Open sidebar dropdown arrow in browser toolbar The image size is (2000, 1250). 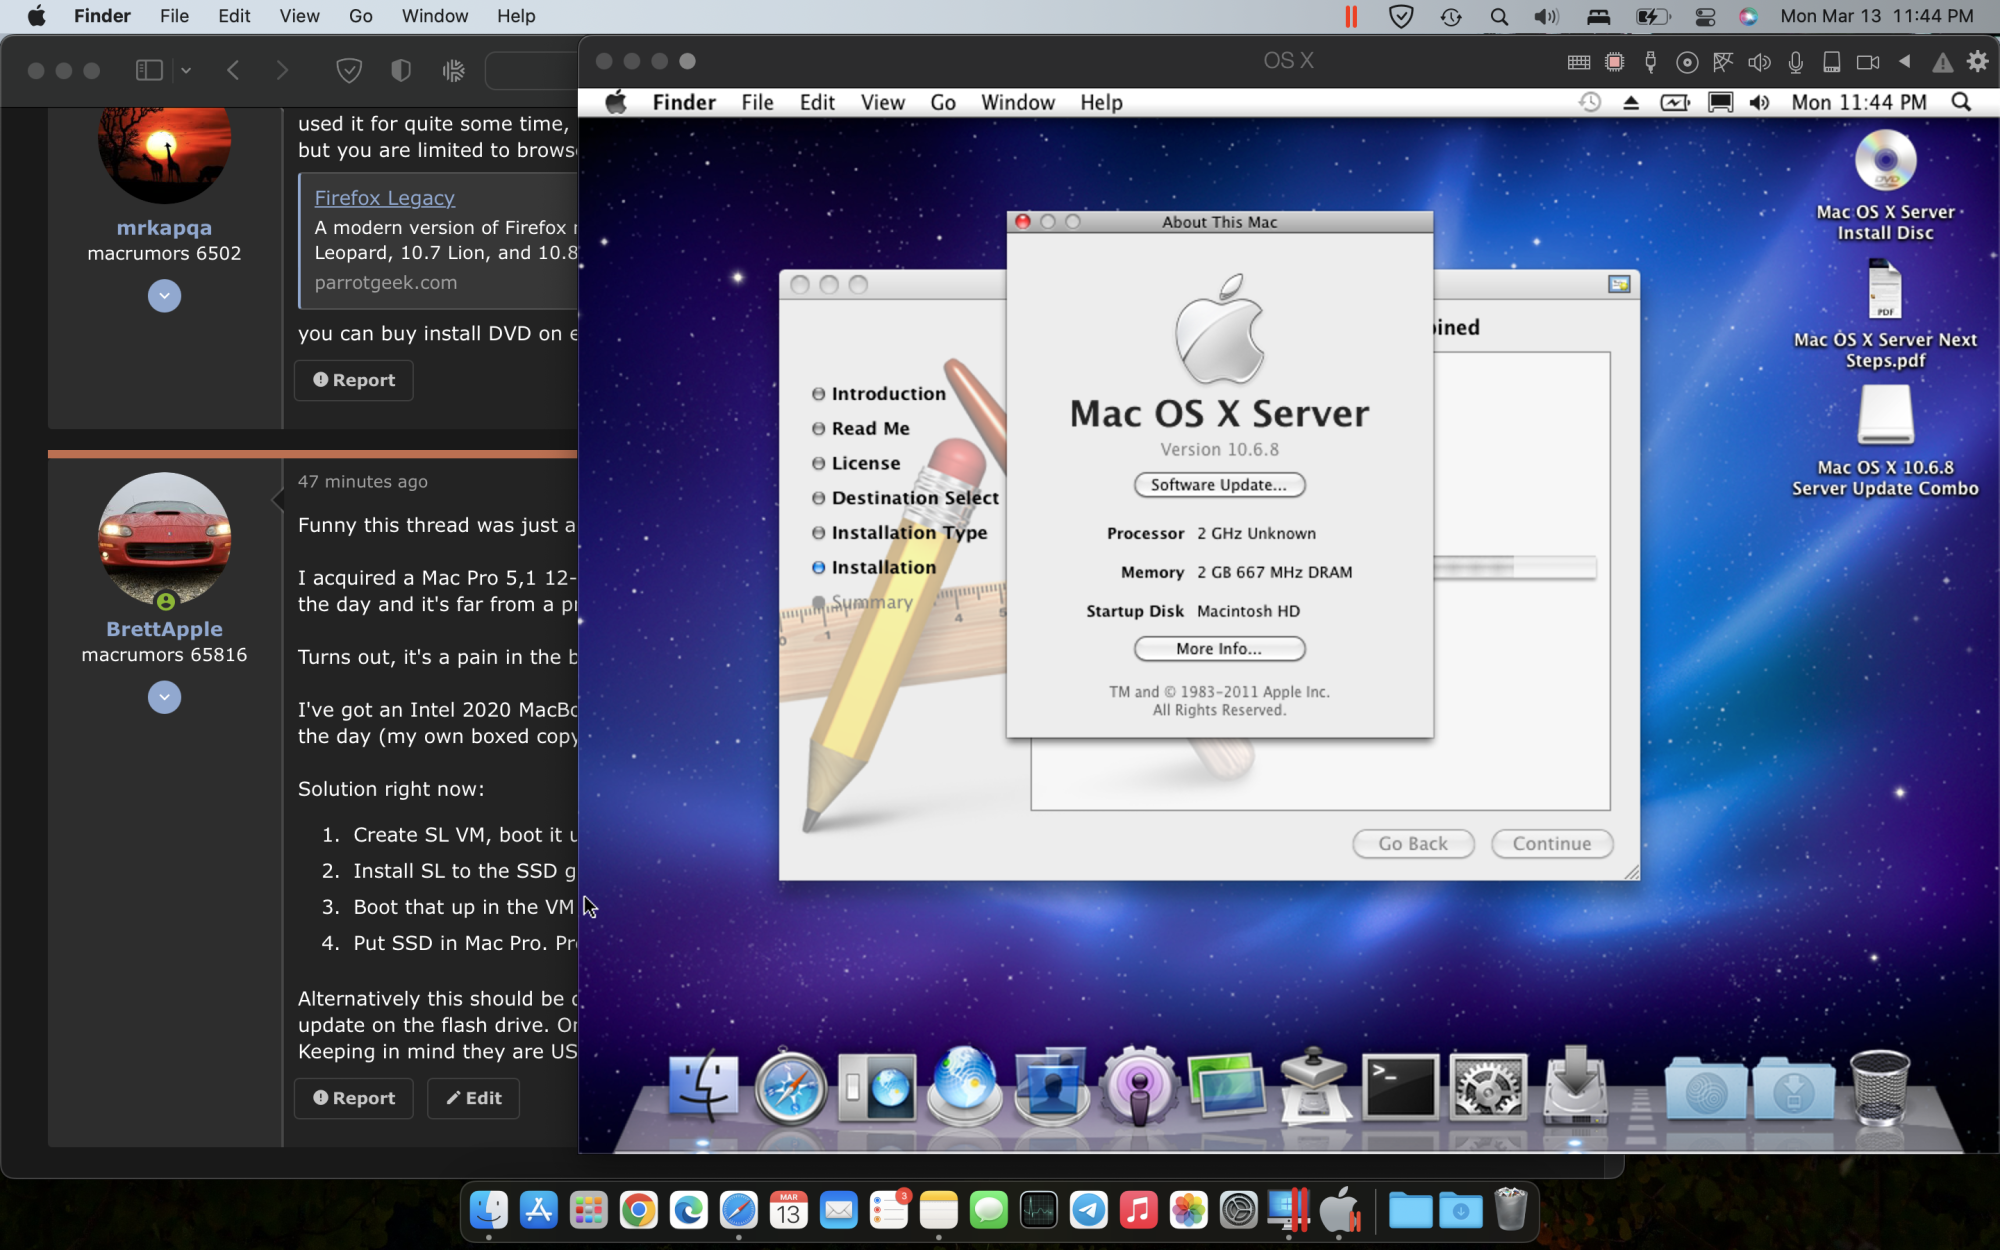pyautogui.click(x=186, y=70)
